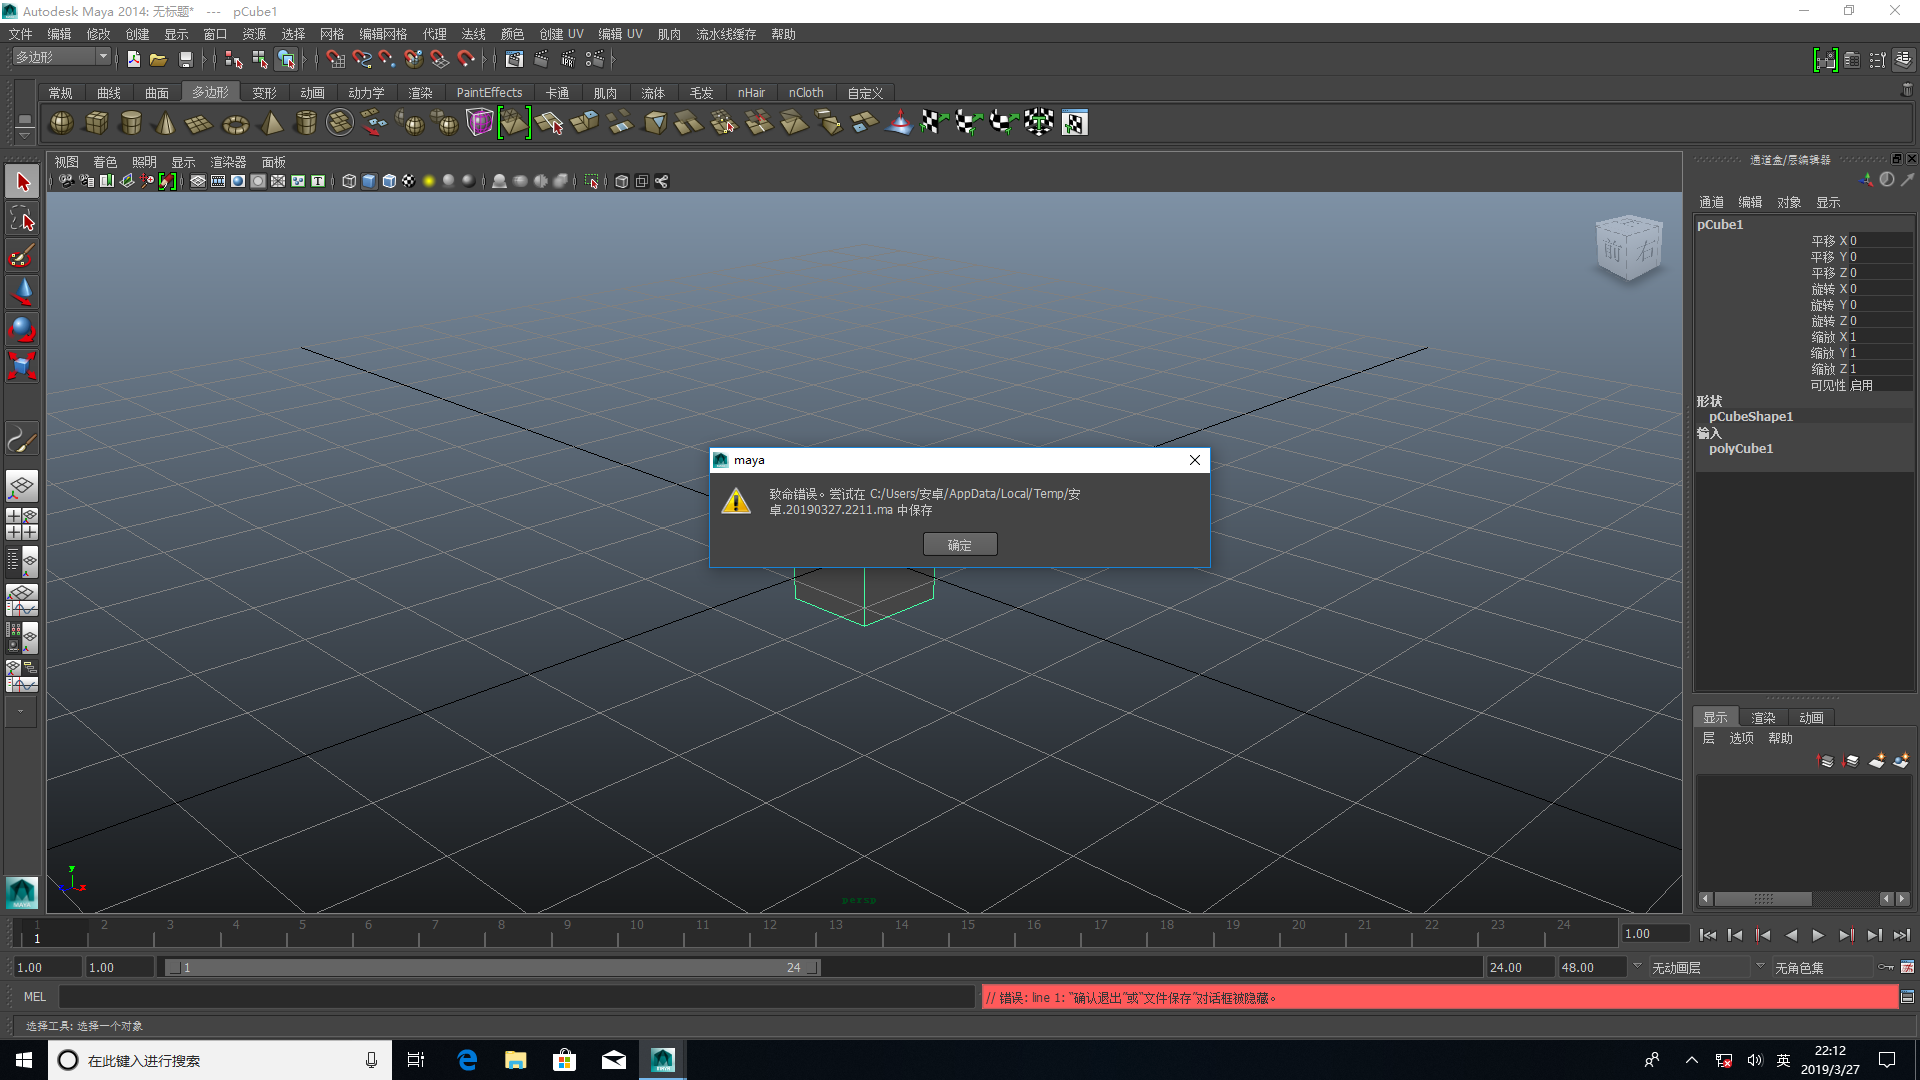Toggle wireframe on shaded in panel toolbar
Image resolution: width=1920 pixels, height=1080 pixels.
pyautogui.click(x=389, y=181)
